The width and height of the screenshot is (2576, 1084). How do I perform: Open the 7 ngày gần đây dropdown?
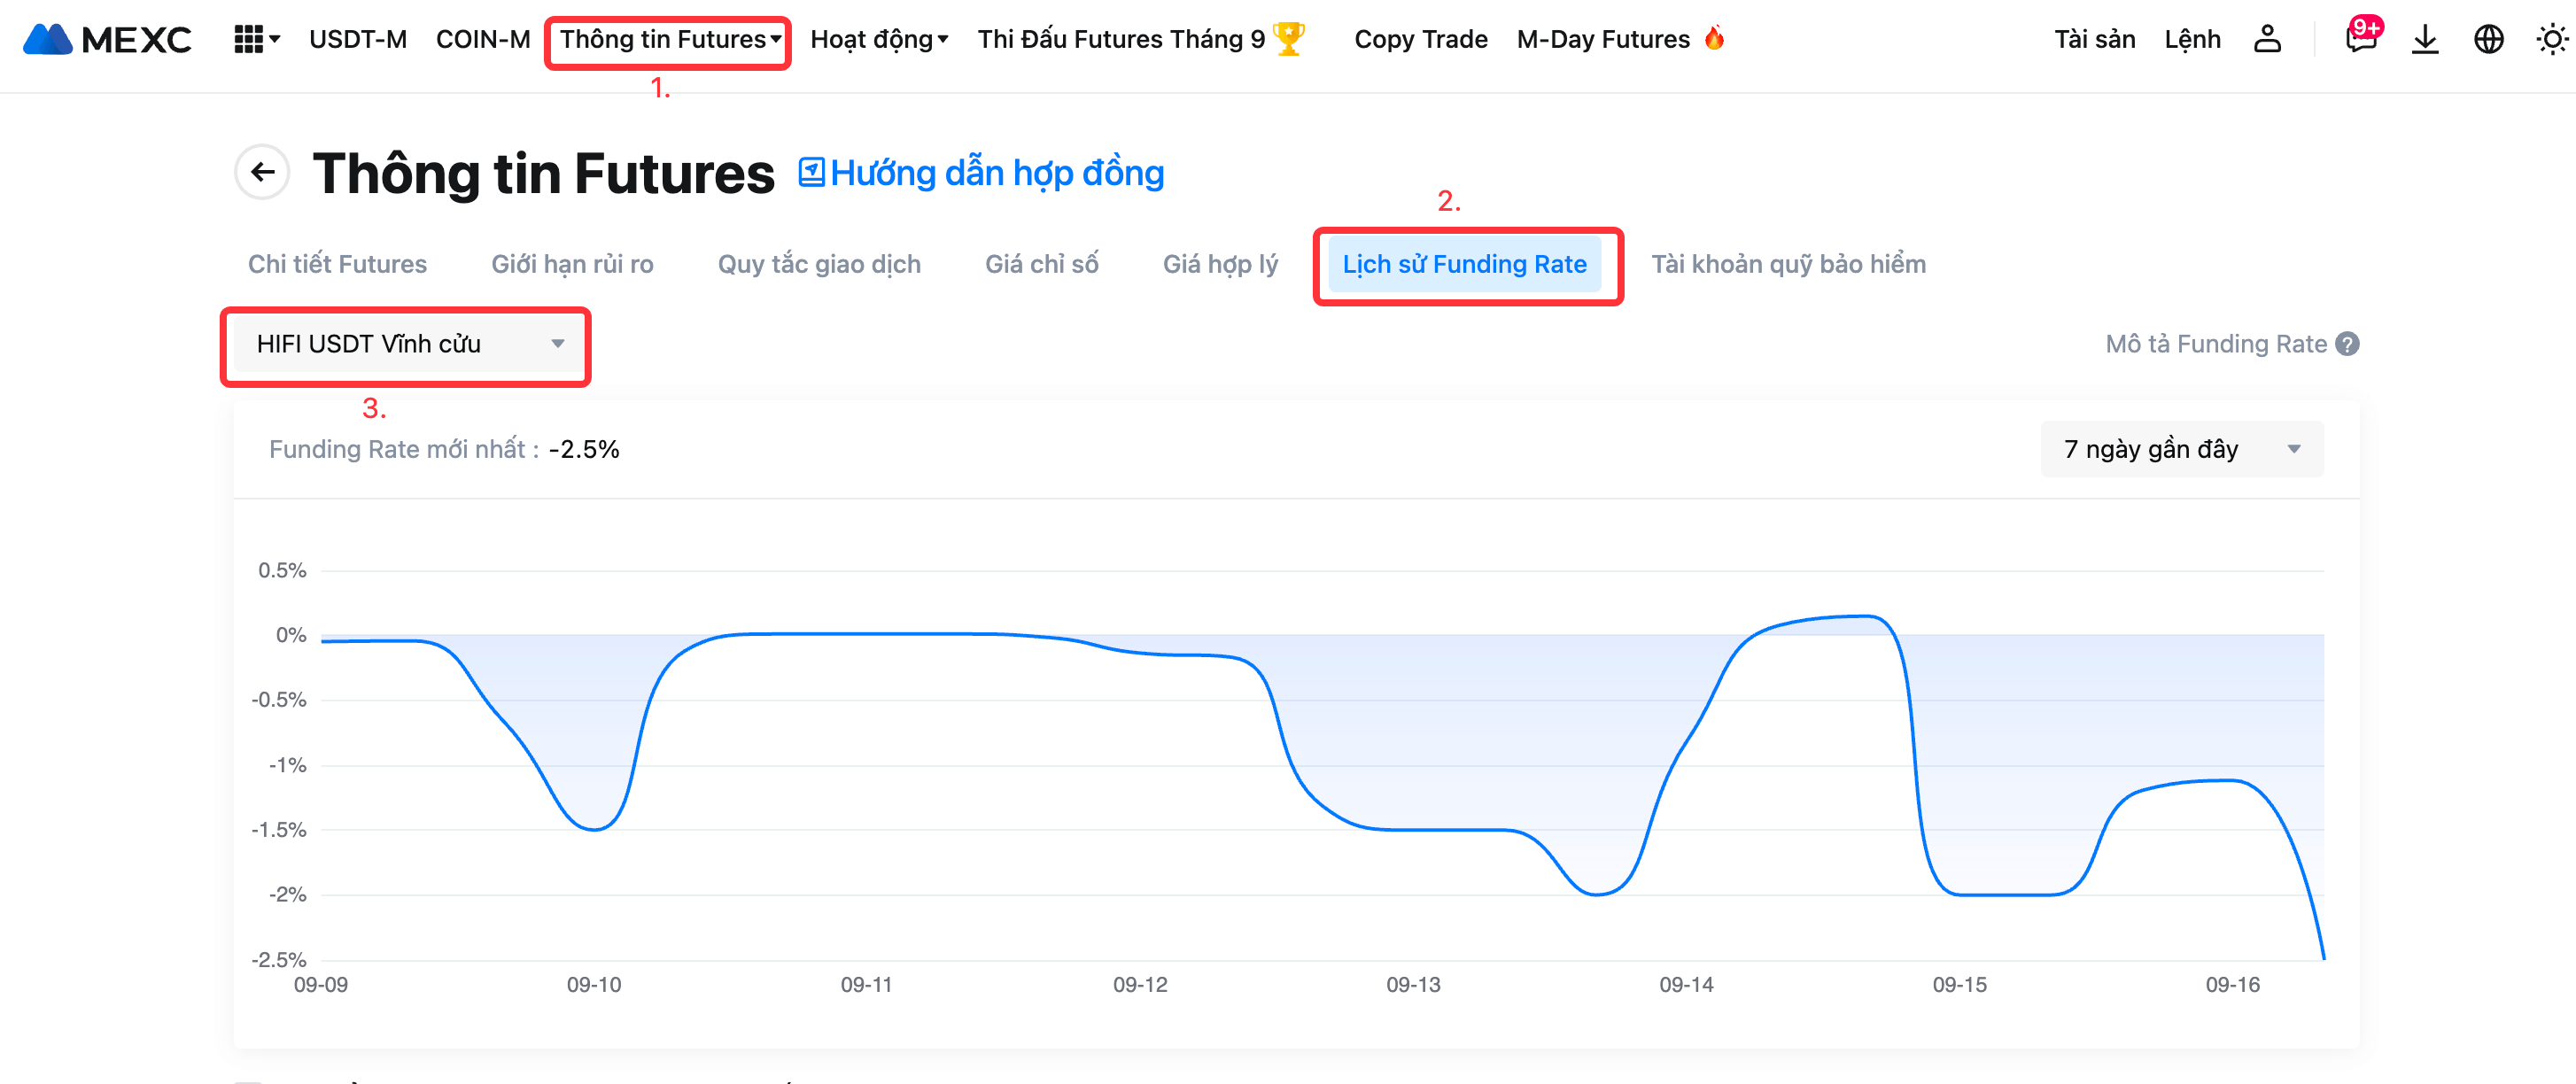click(x=2181, y=449)
